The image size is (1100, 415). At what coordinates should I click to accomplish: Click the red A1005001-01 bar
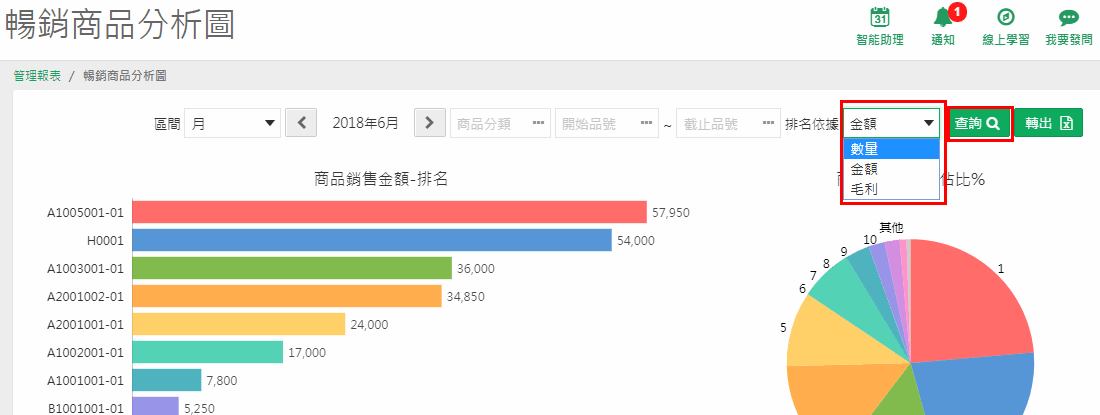389,212
